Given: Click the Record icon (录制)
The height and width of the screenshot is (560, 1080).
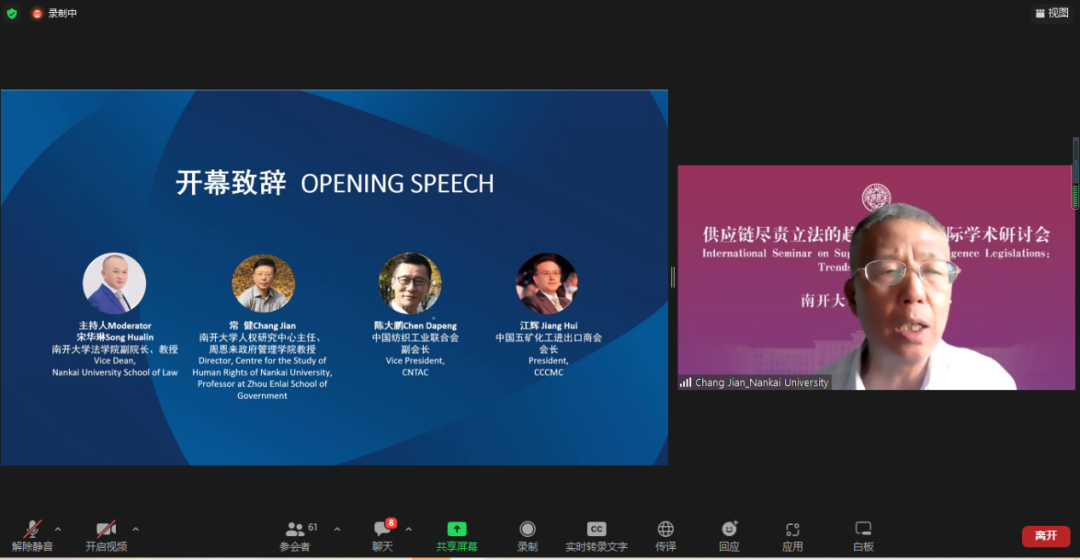Looking at the screenshot, I should click(x=527, y=535).
